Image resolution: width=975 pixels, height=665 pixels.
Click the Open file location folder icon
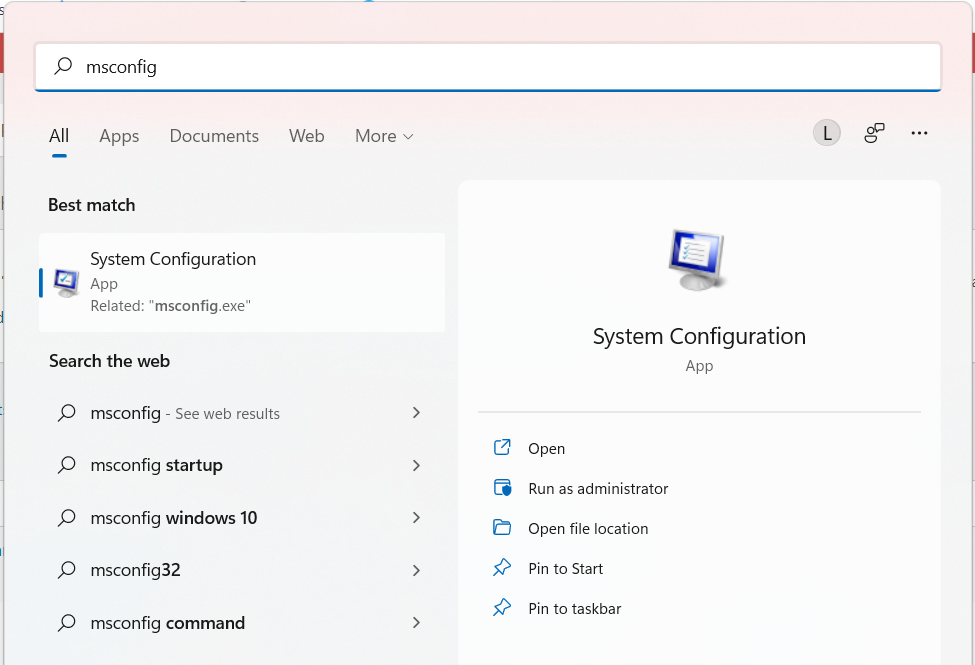(502, 528)
